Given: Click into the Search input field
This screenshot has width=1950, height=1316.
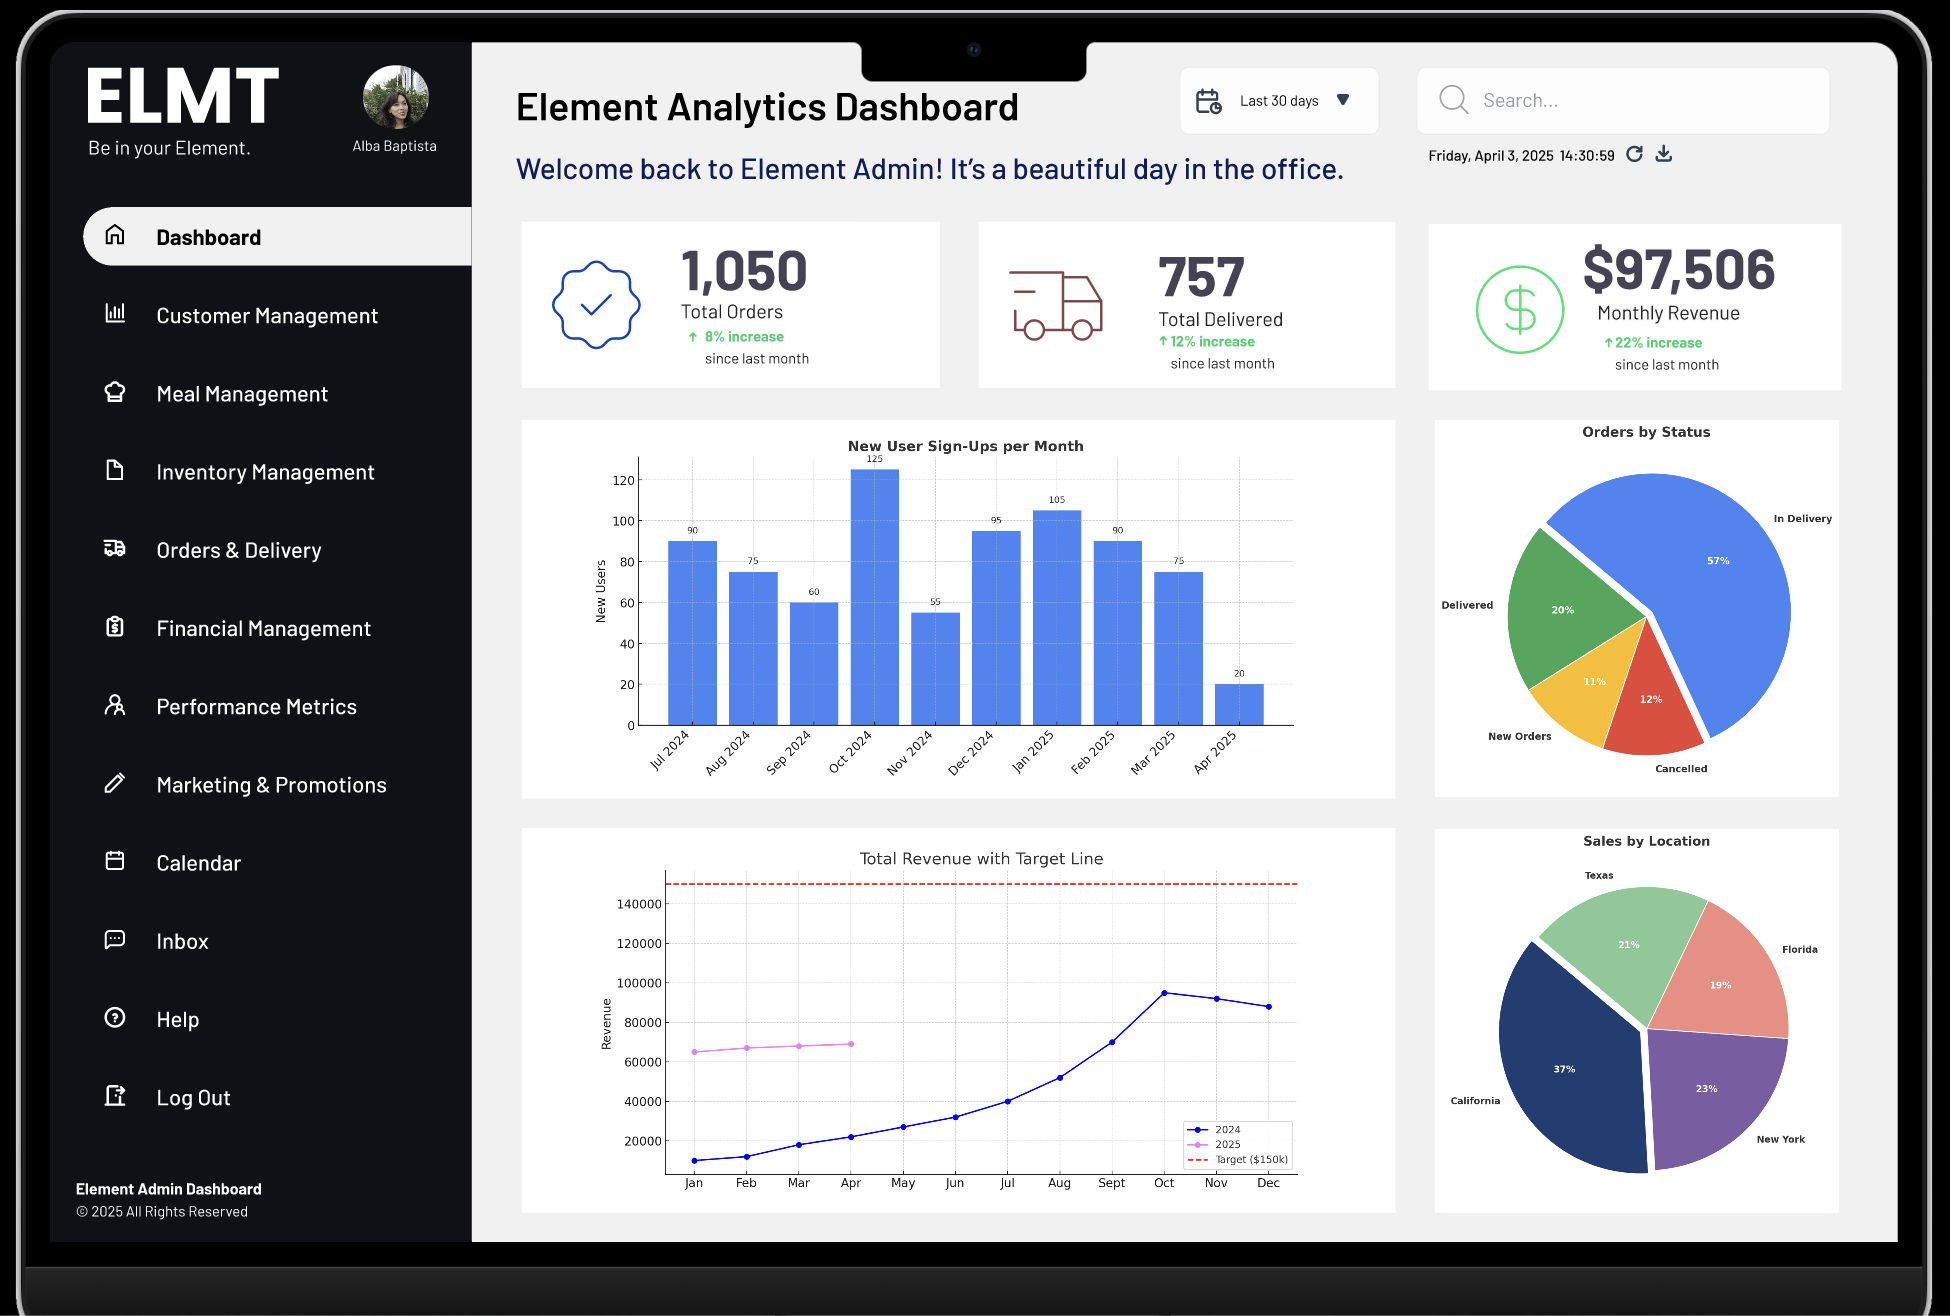Looking at the screenshot, I should coord(1623,101).
